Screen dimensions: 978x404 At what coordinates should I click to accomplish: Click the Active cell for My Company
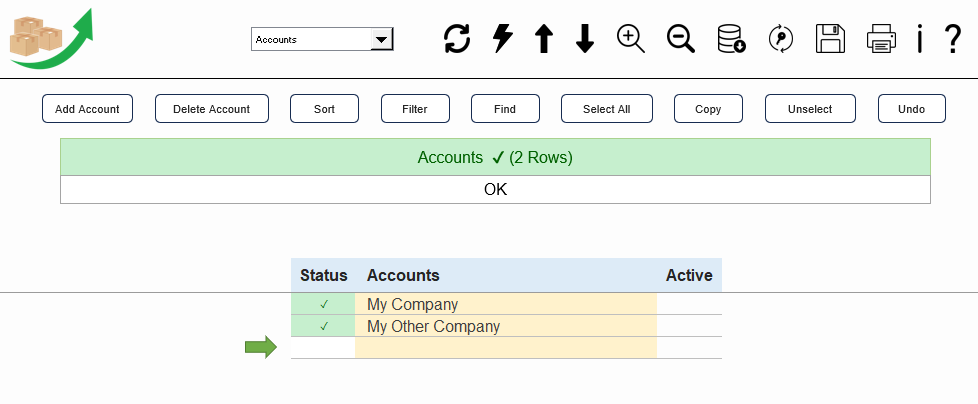tap(689, 304)
